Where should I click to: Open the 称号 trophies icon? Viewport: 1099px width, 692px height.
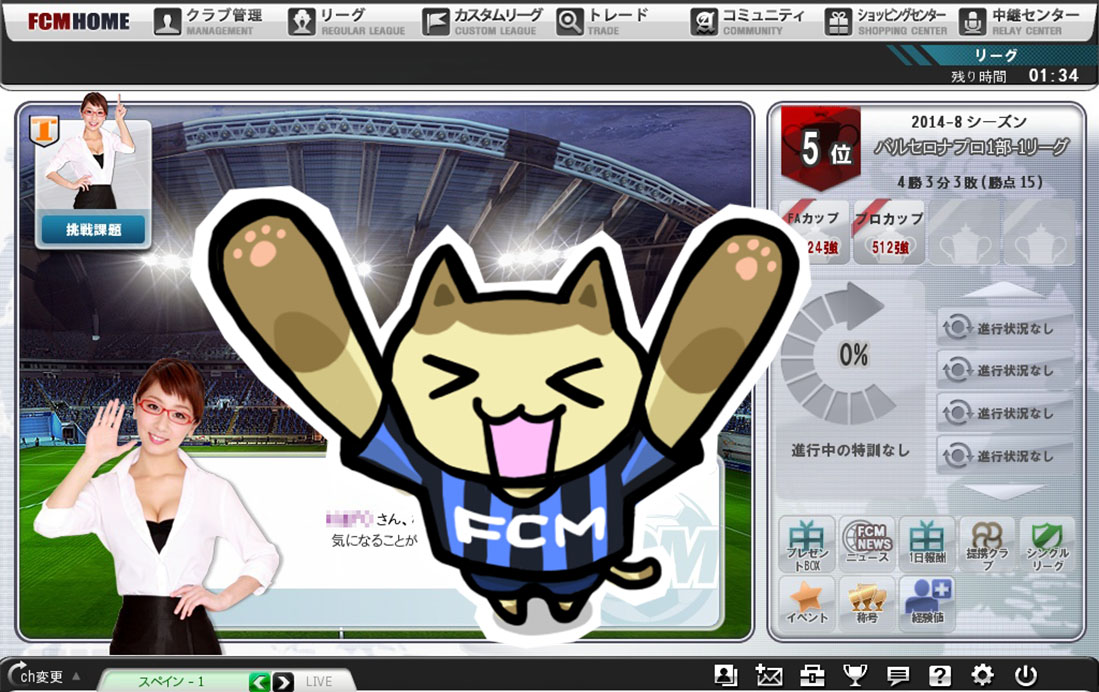click(x=867, y=603)
